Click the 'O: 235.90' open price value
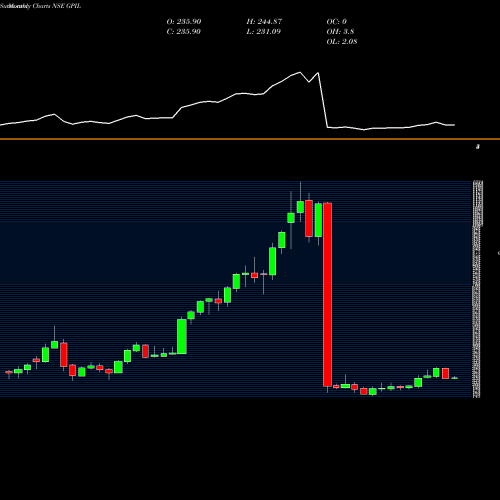The image size is (500, 500). [184, 21]
